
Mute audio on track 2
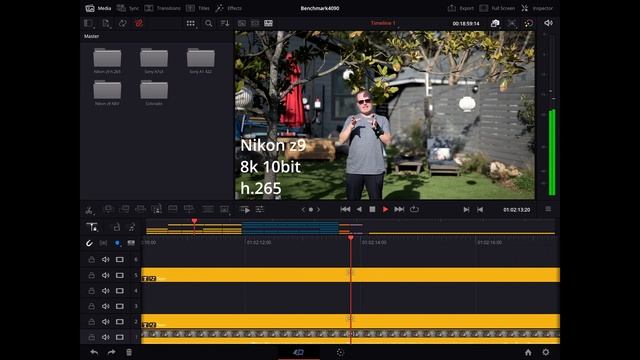tap(106, 322)
